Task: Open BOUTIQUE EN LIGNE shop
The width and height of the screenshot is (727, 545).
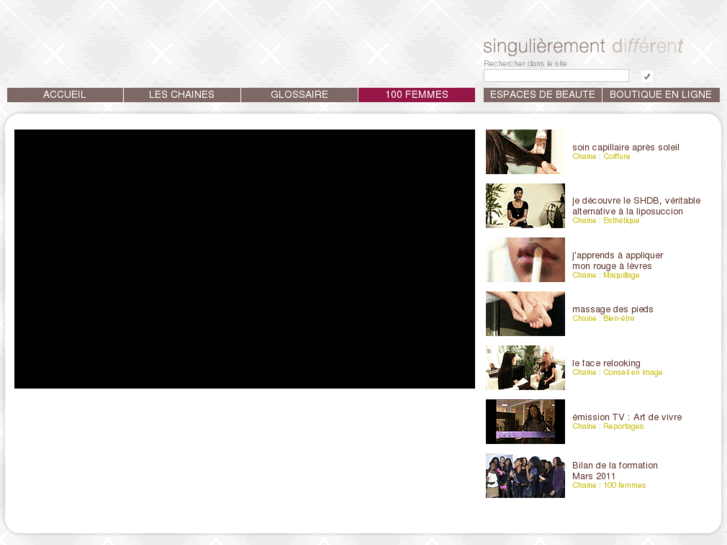Action: tap(661, 95)
